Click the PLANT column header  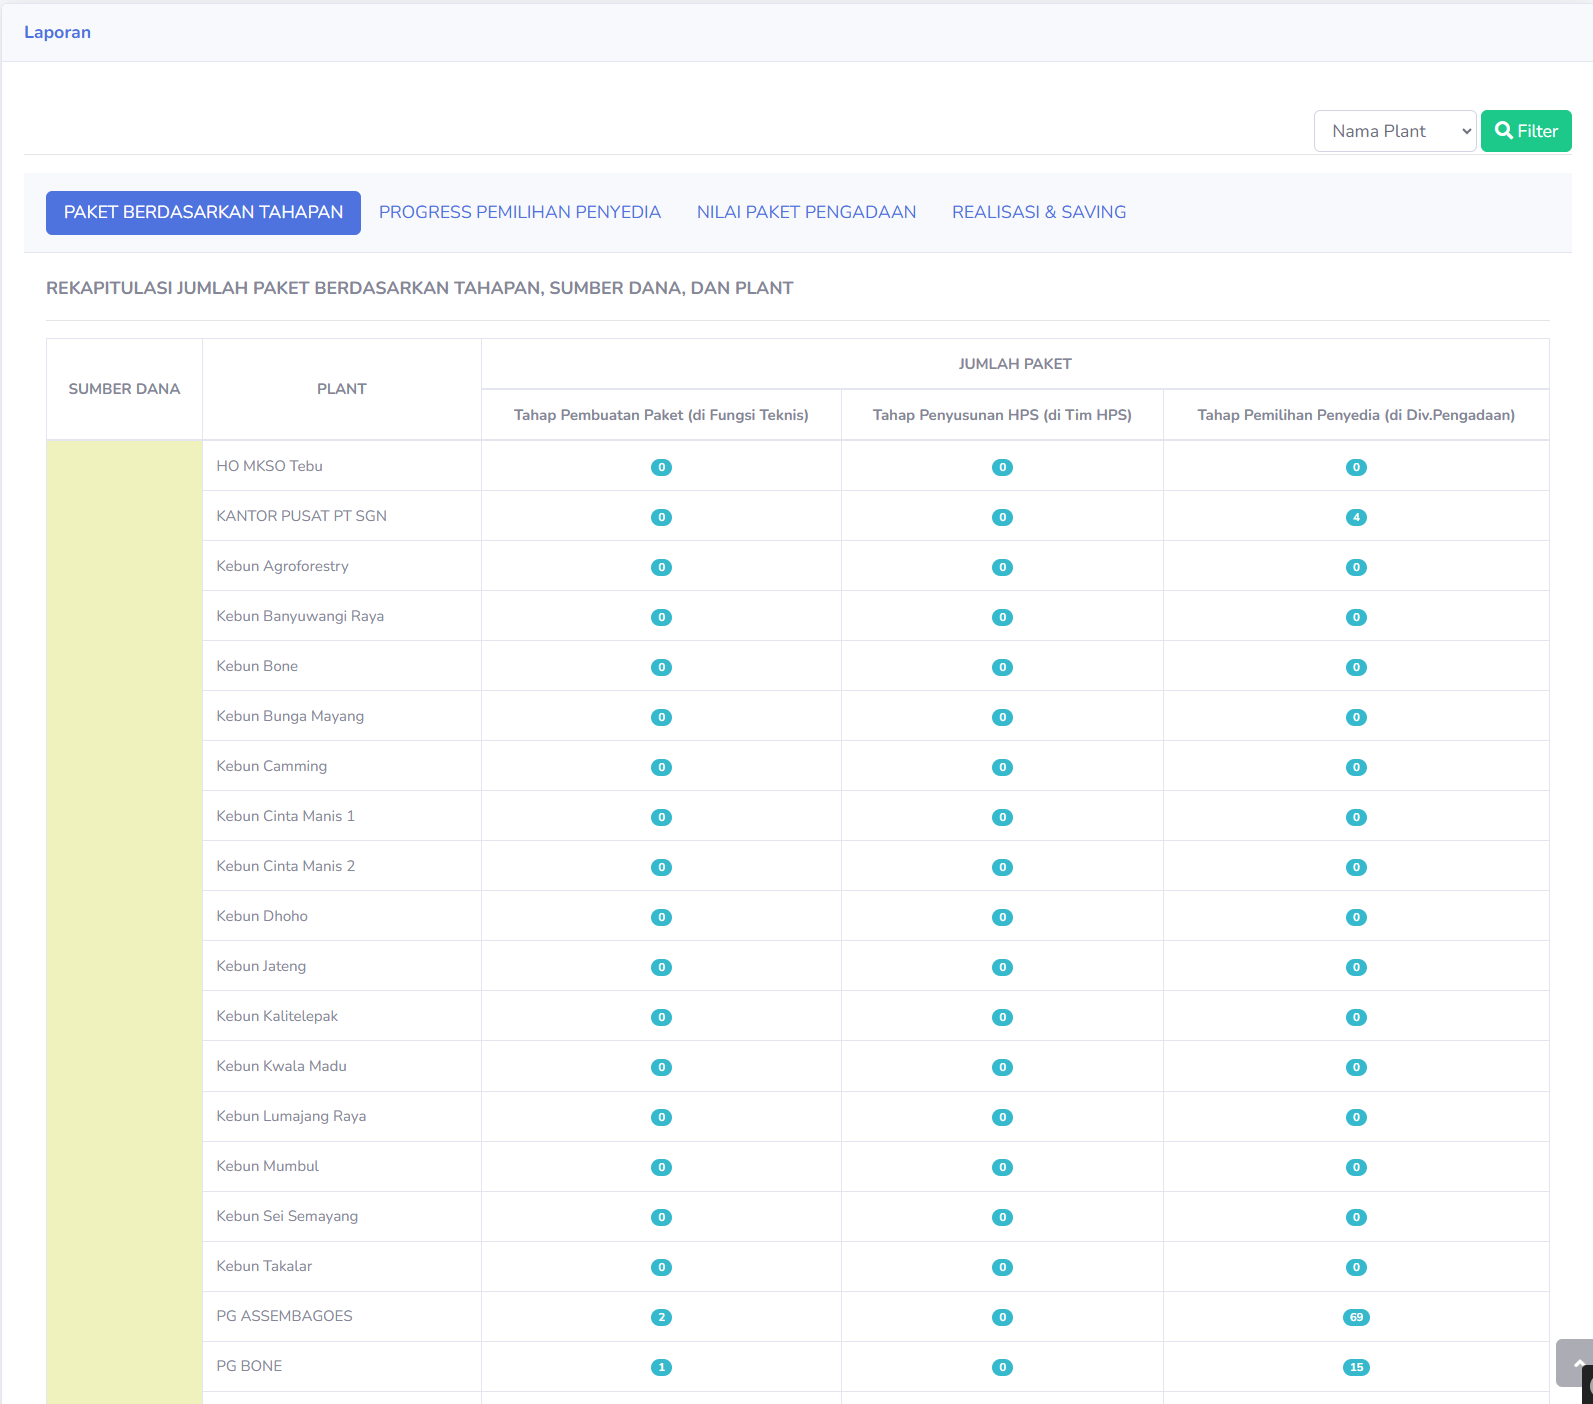click(341, 389)
